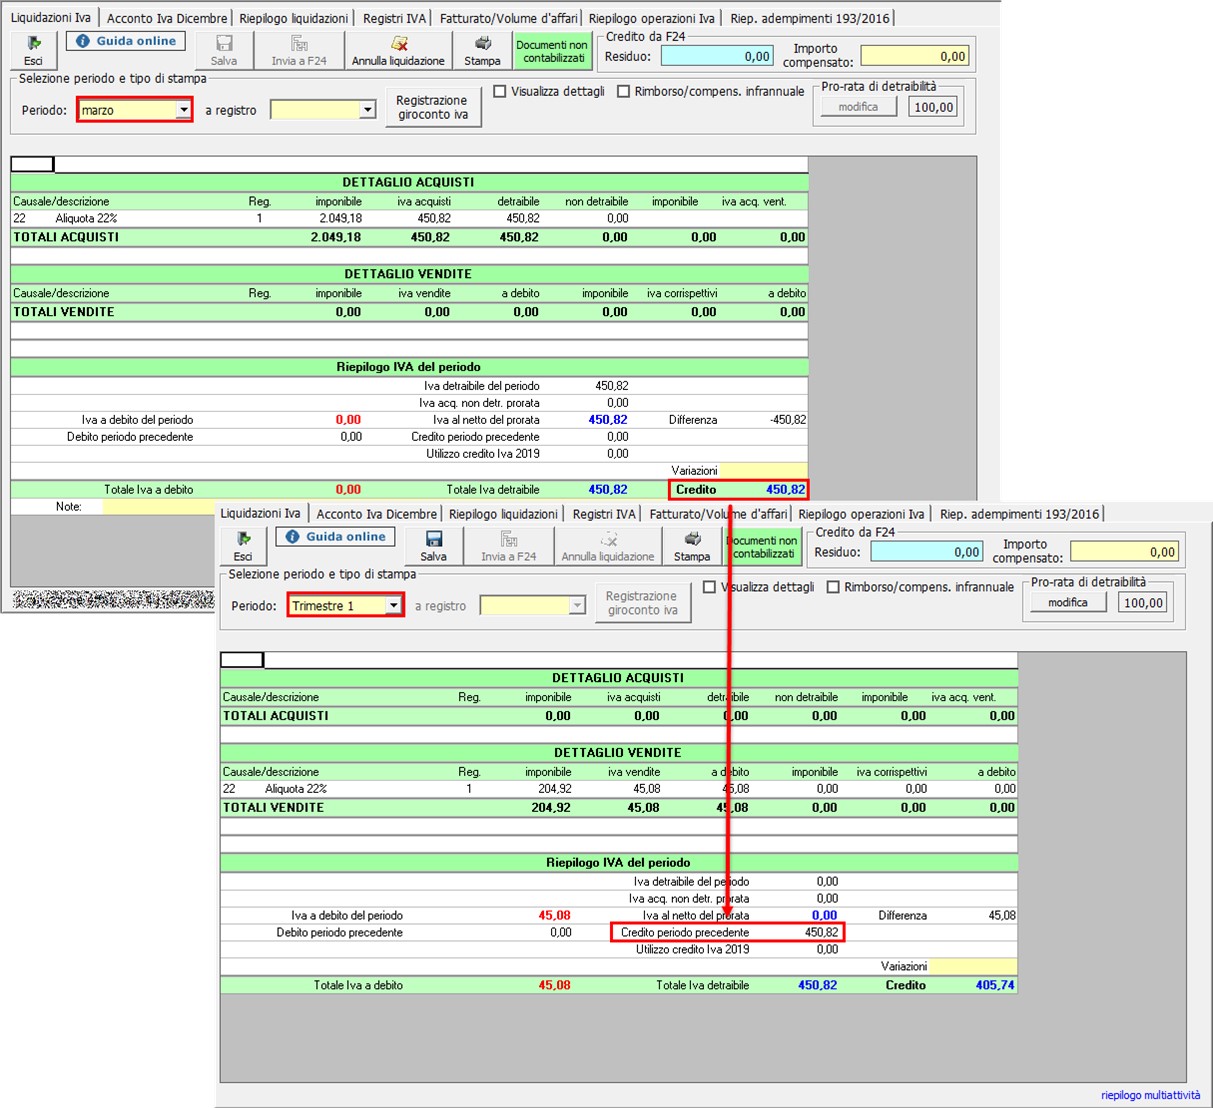
Task: Click the yellow Importo compensato field at top
Action: pyautogui.click(x=914, y=56)
